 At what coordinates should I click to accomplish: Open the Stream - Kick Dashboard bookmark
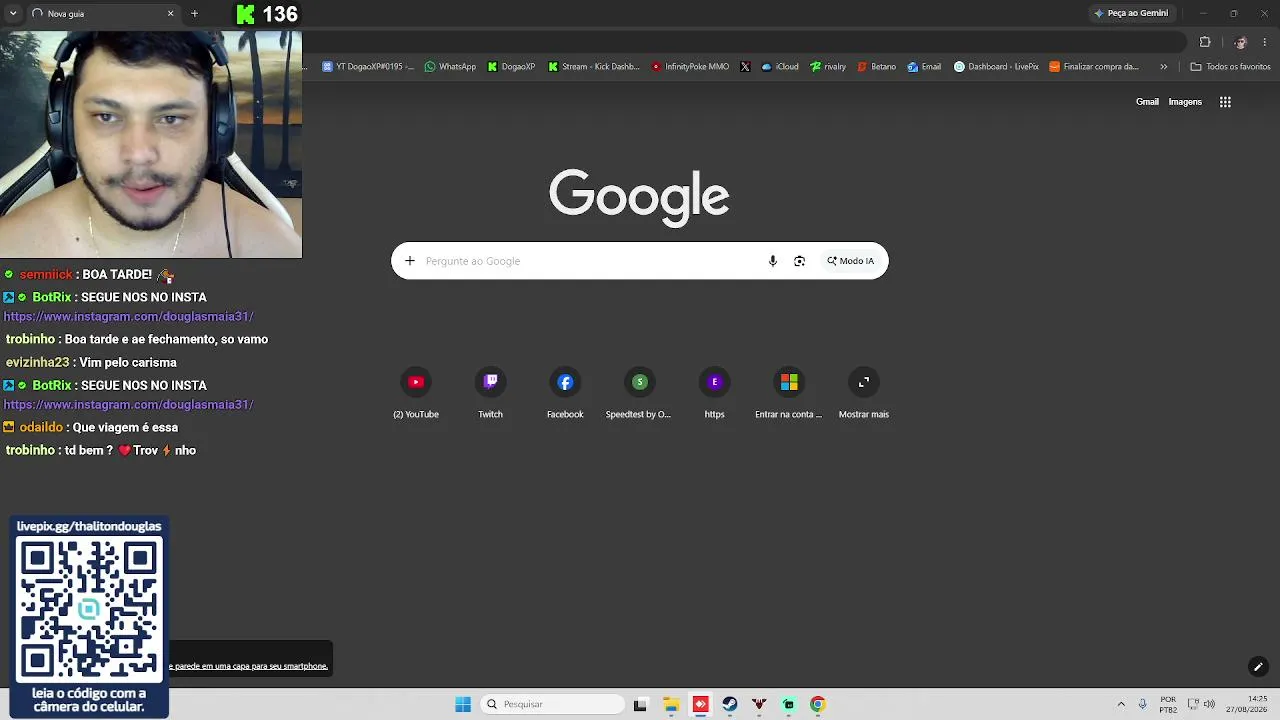(x=594, y=67)
